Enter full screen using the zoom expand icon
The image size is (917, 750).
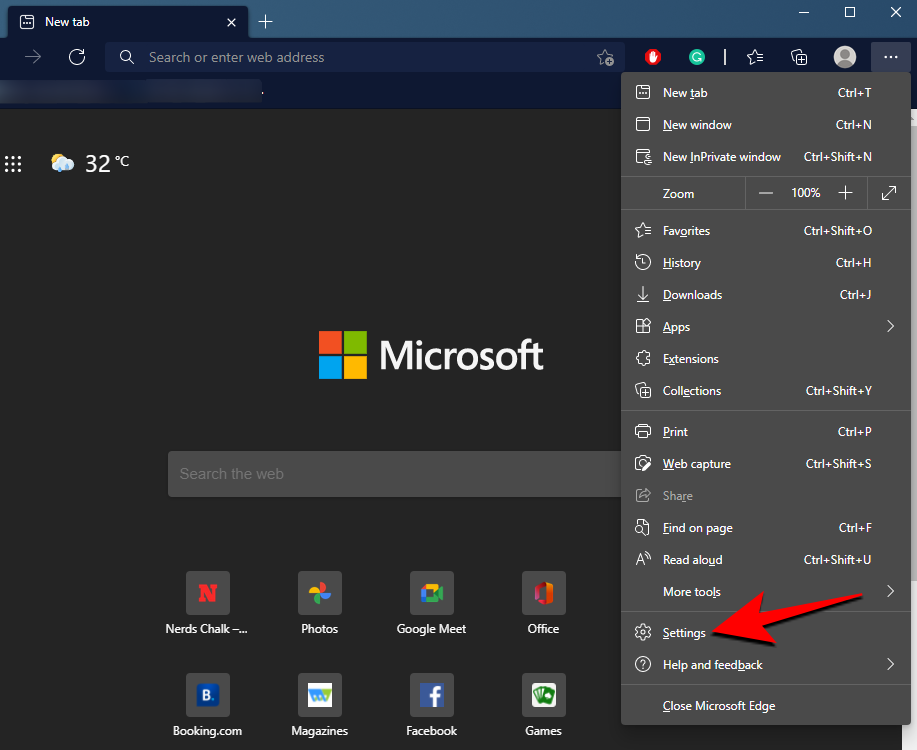(x=889, y=192)
